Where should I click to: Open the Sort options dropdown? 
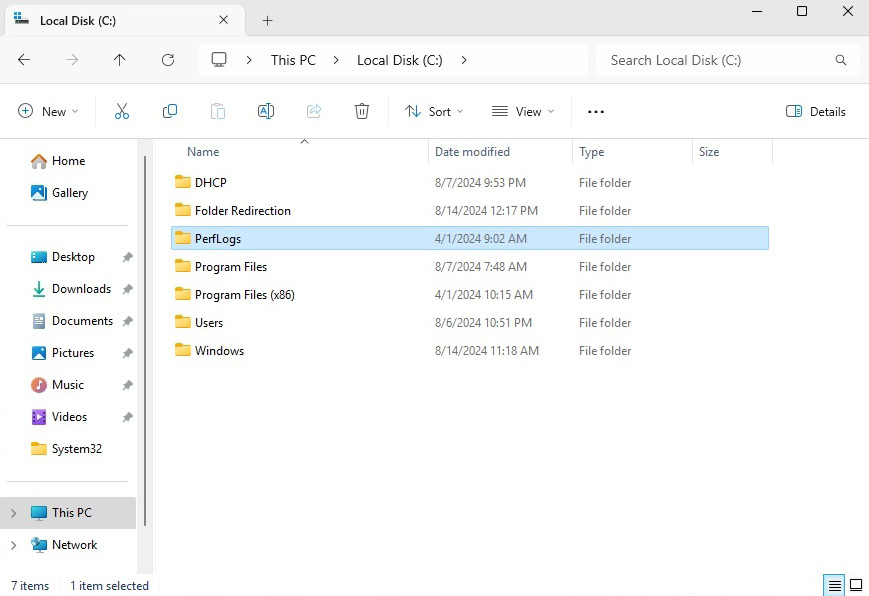coord(433,111)
